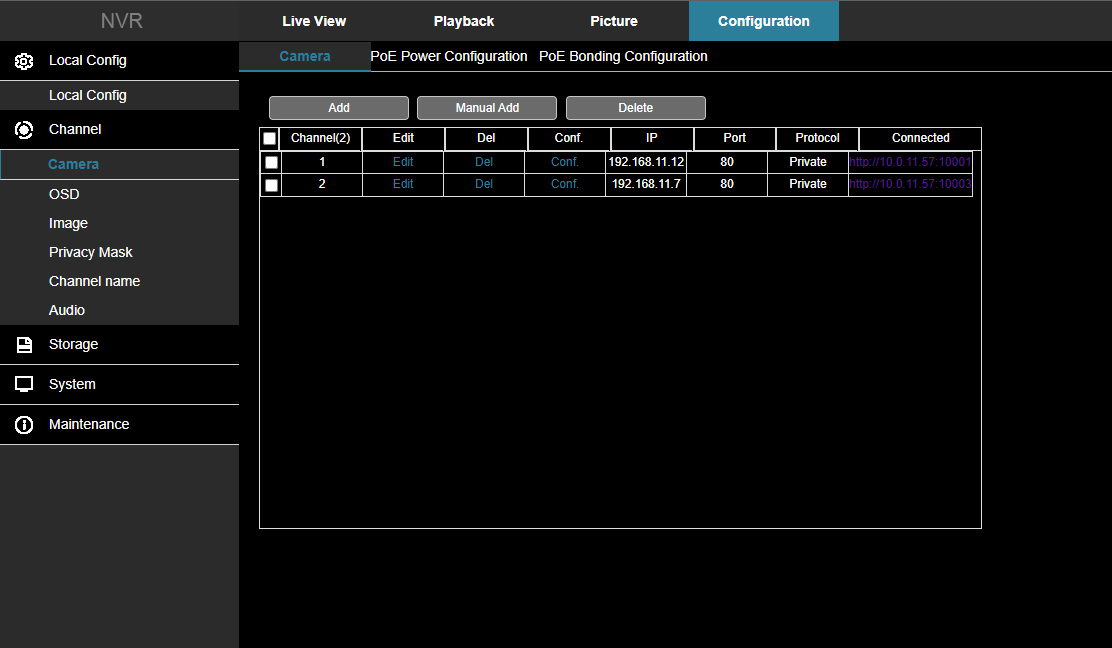Click the Local Config gear icon
The height and width of the screenshot is (648, 1112).
click(24, 61)
